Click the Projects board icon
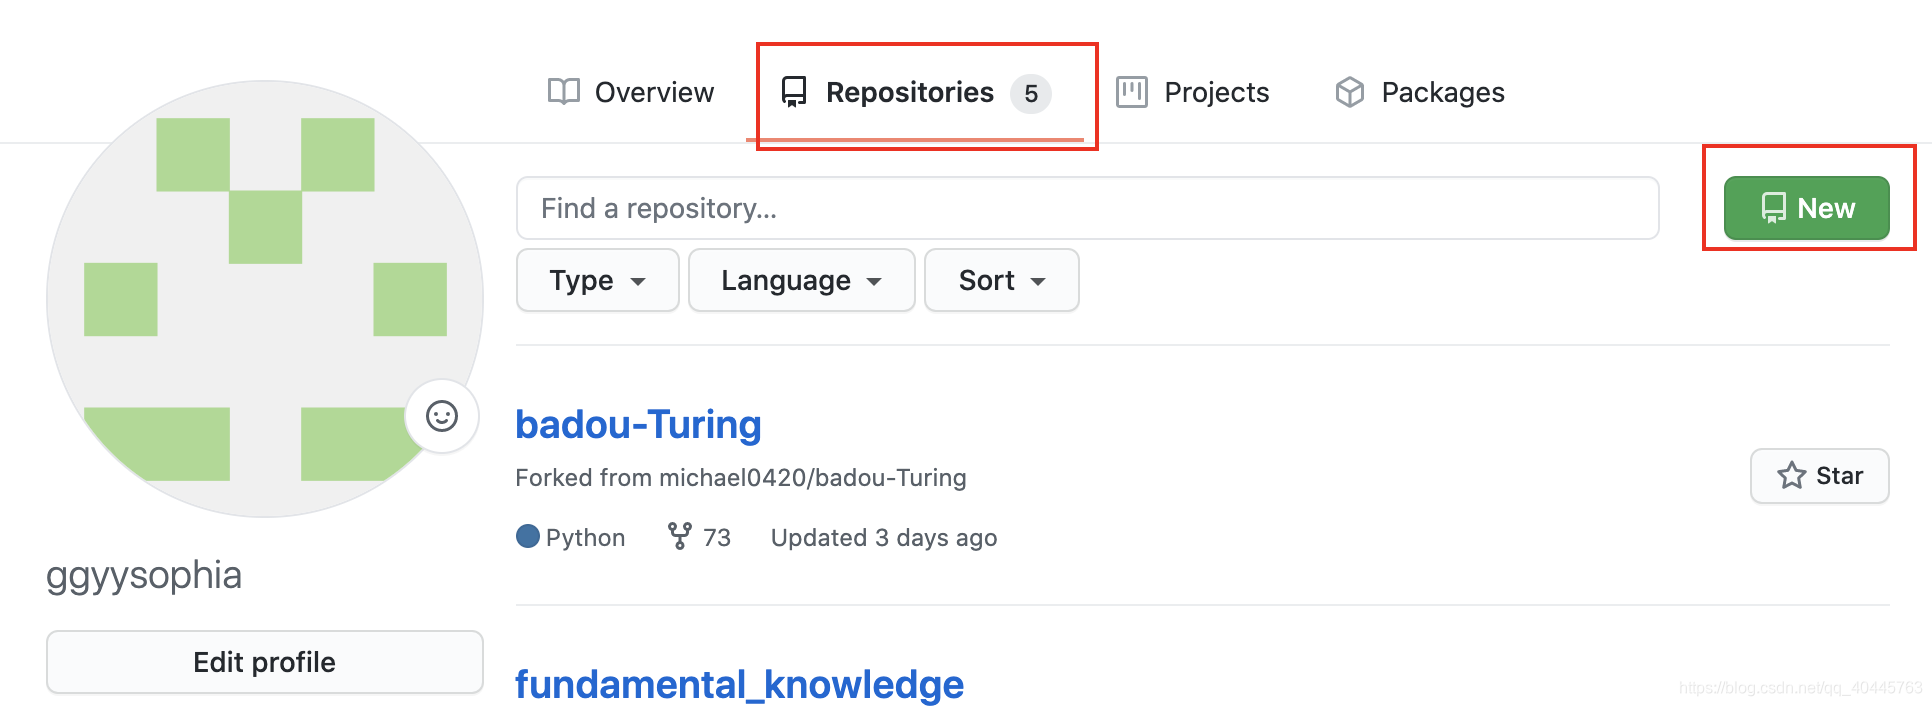 coord(1132,92)
